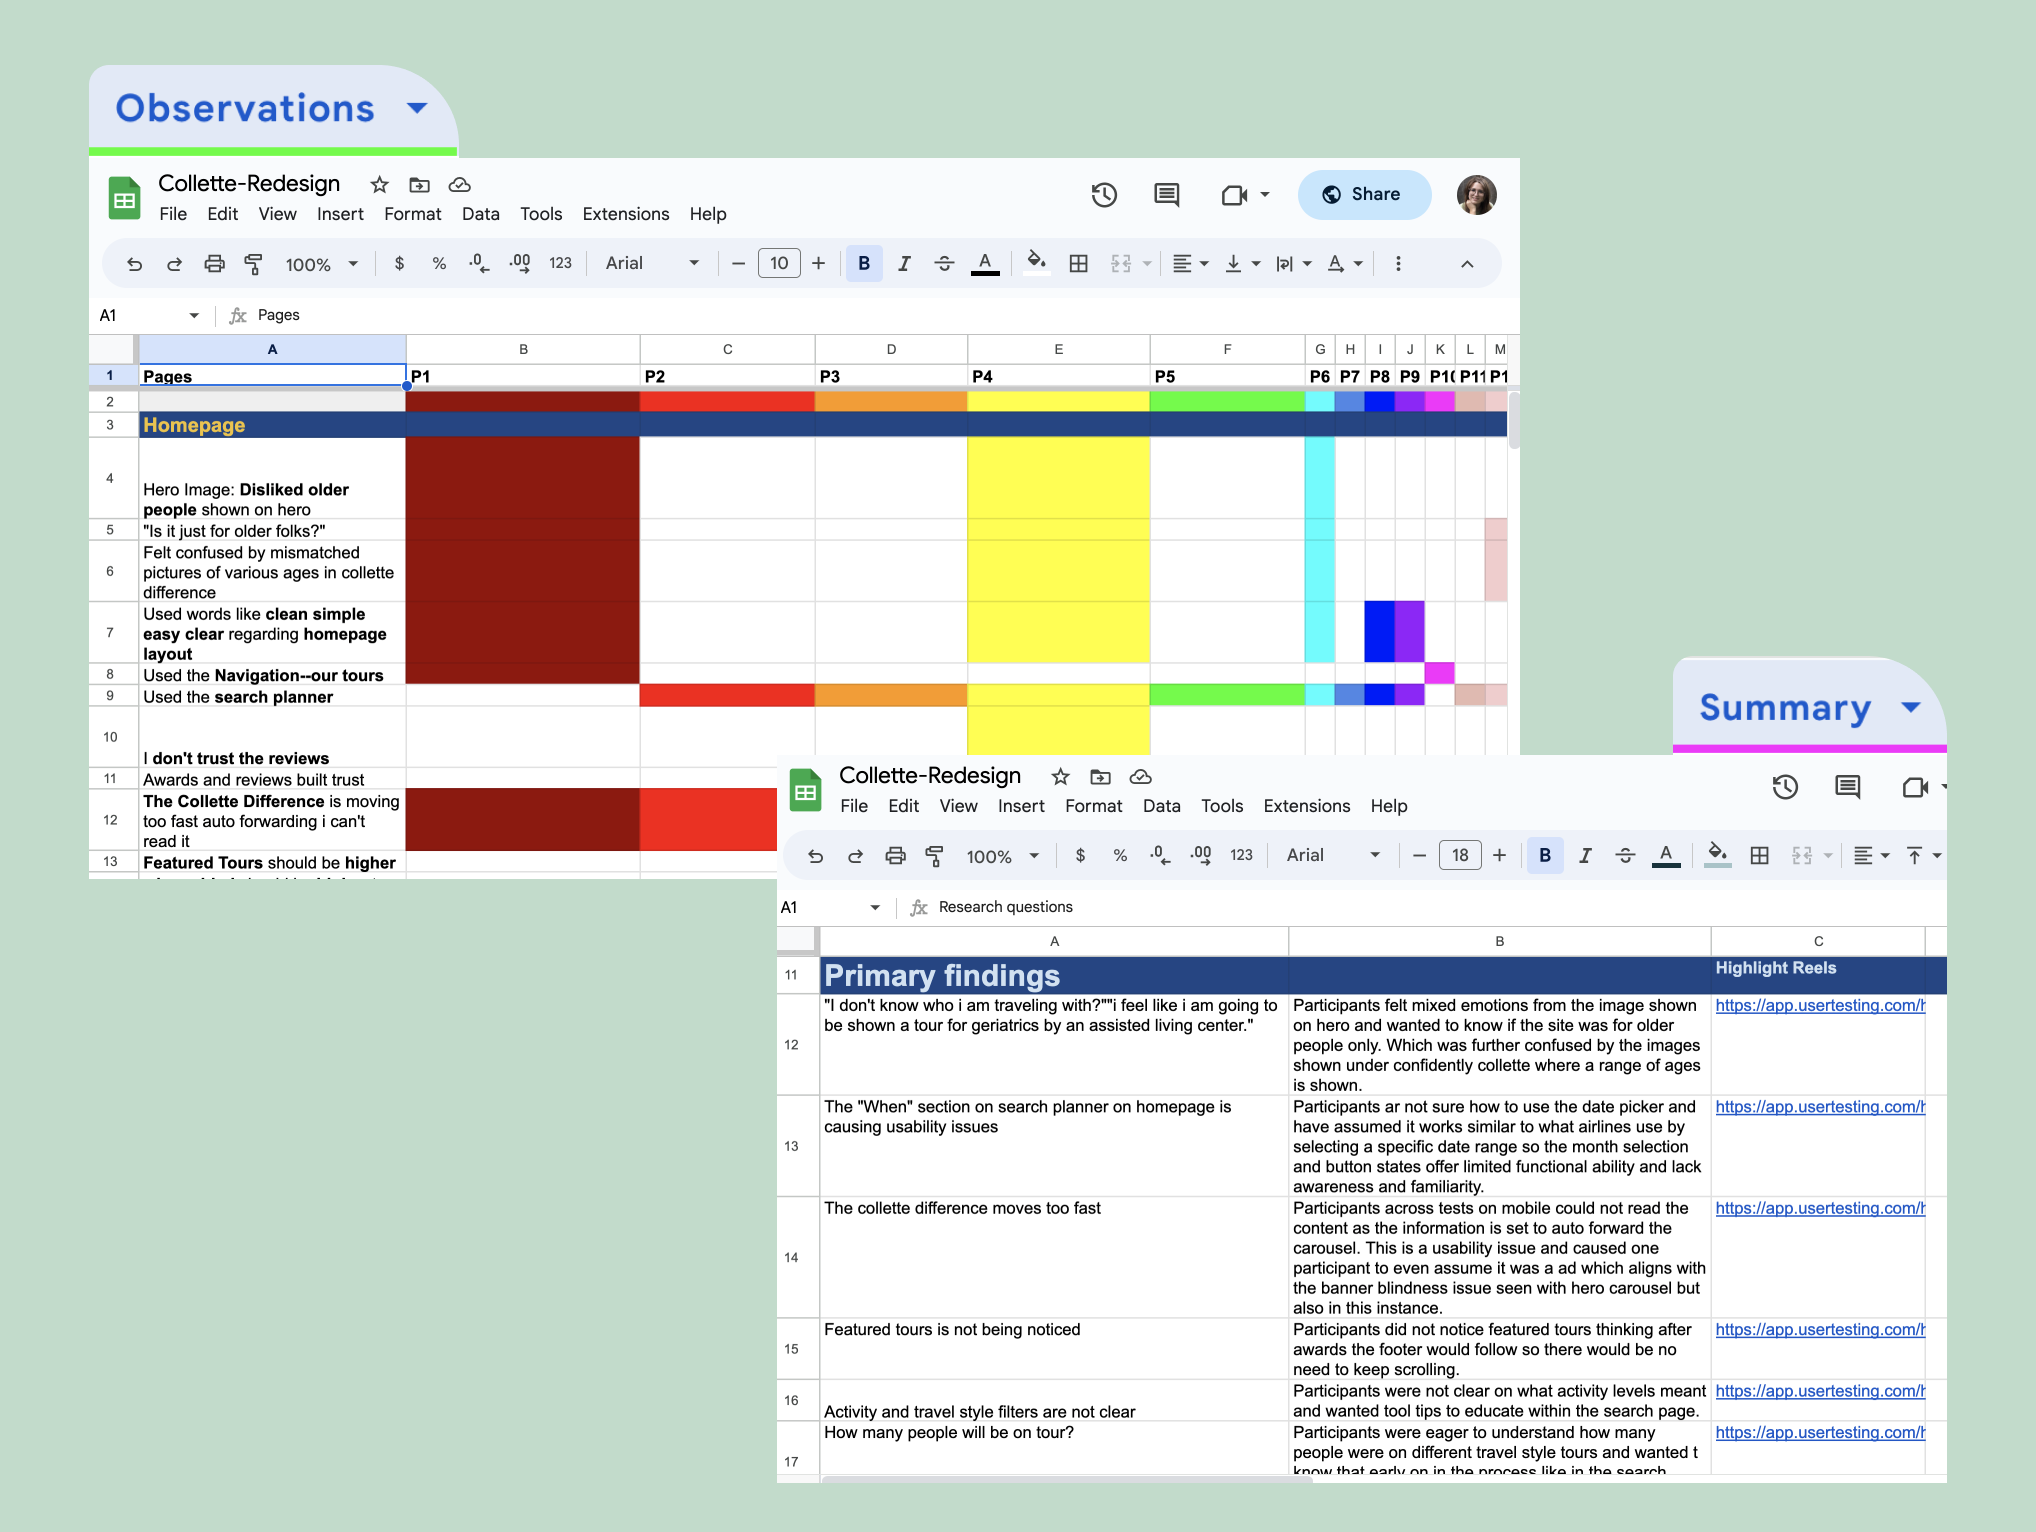Image resolution: width=2036 pixels, height=1532 pixels.
Task: Format as currency in Observations sheet
Action: 400,263
